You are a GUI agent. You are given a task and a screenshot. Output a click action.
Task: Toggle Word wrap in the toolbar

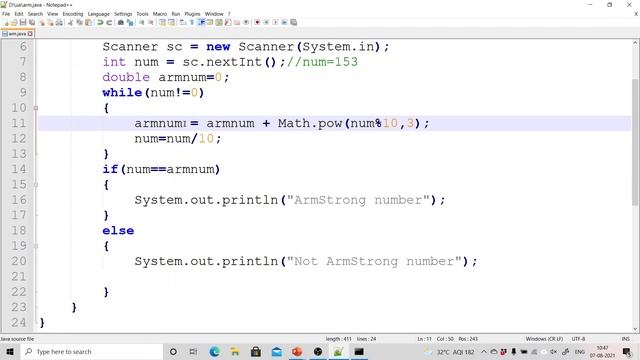point(183,22)
